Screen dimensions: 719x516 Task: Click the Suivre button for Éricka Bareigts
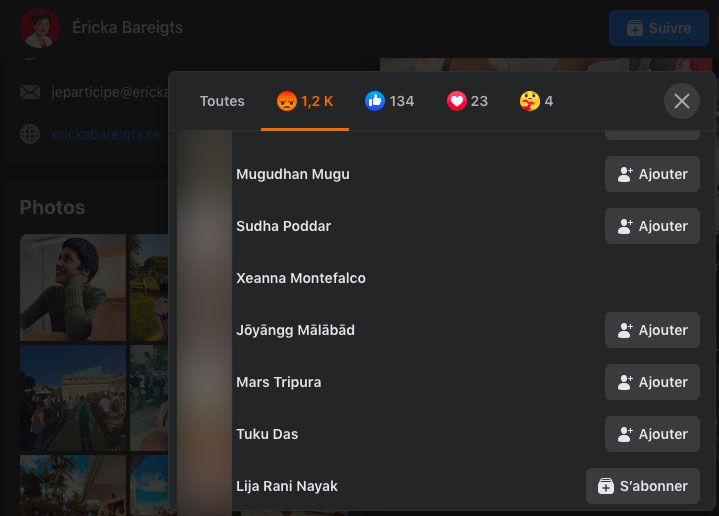click(658, 28)
